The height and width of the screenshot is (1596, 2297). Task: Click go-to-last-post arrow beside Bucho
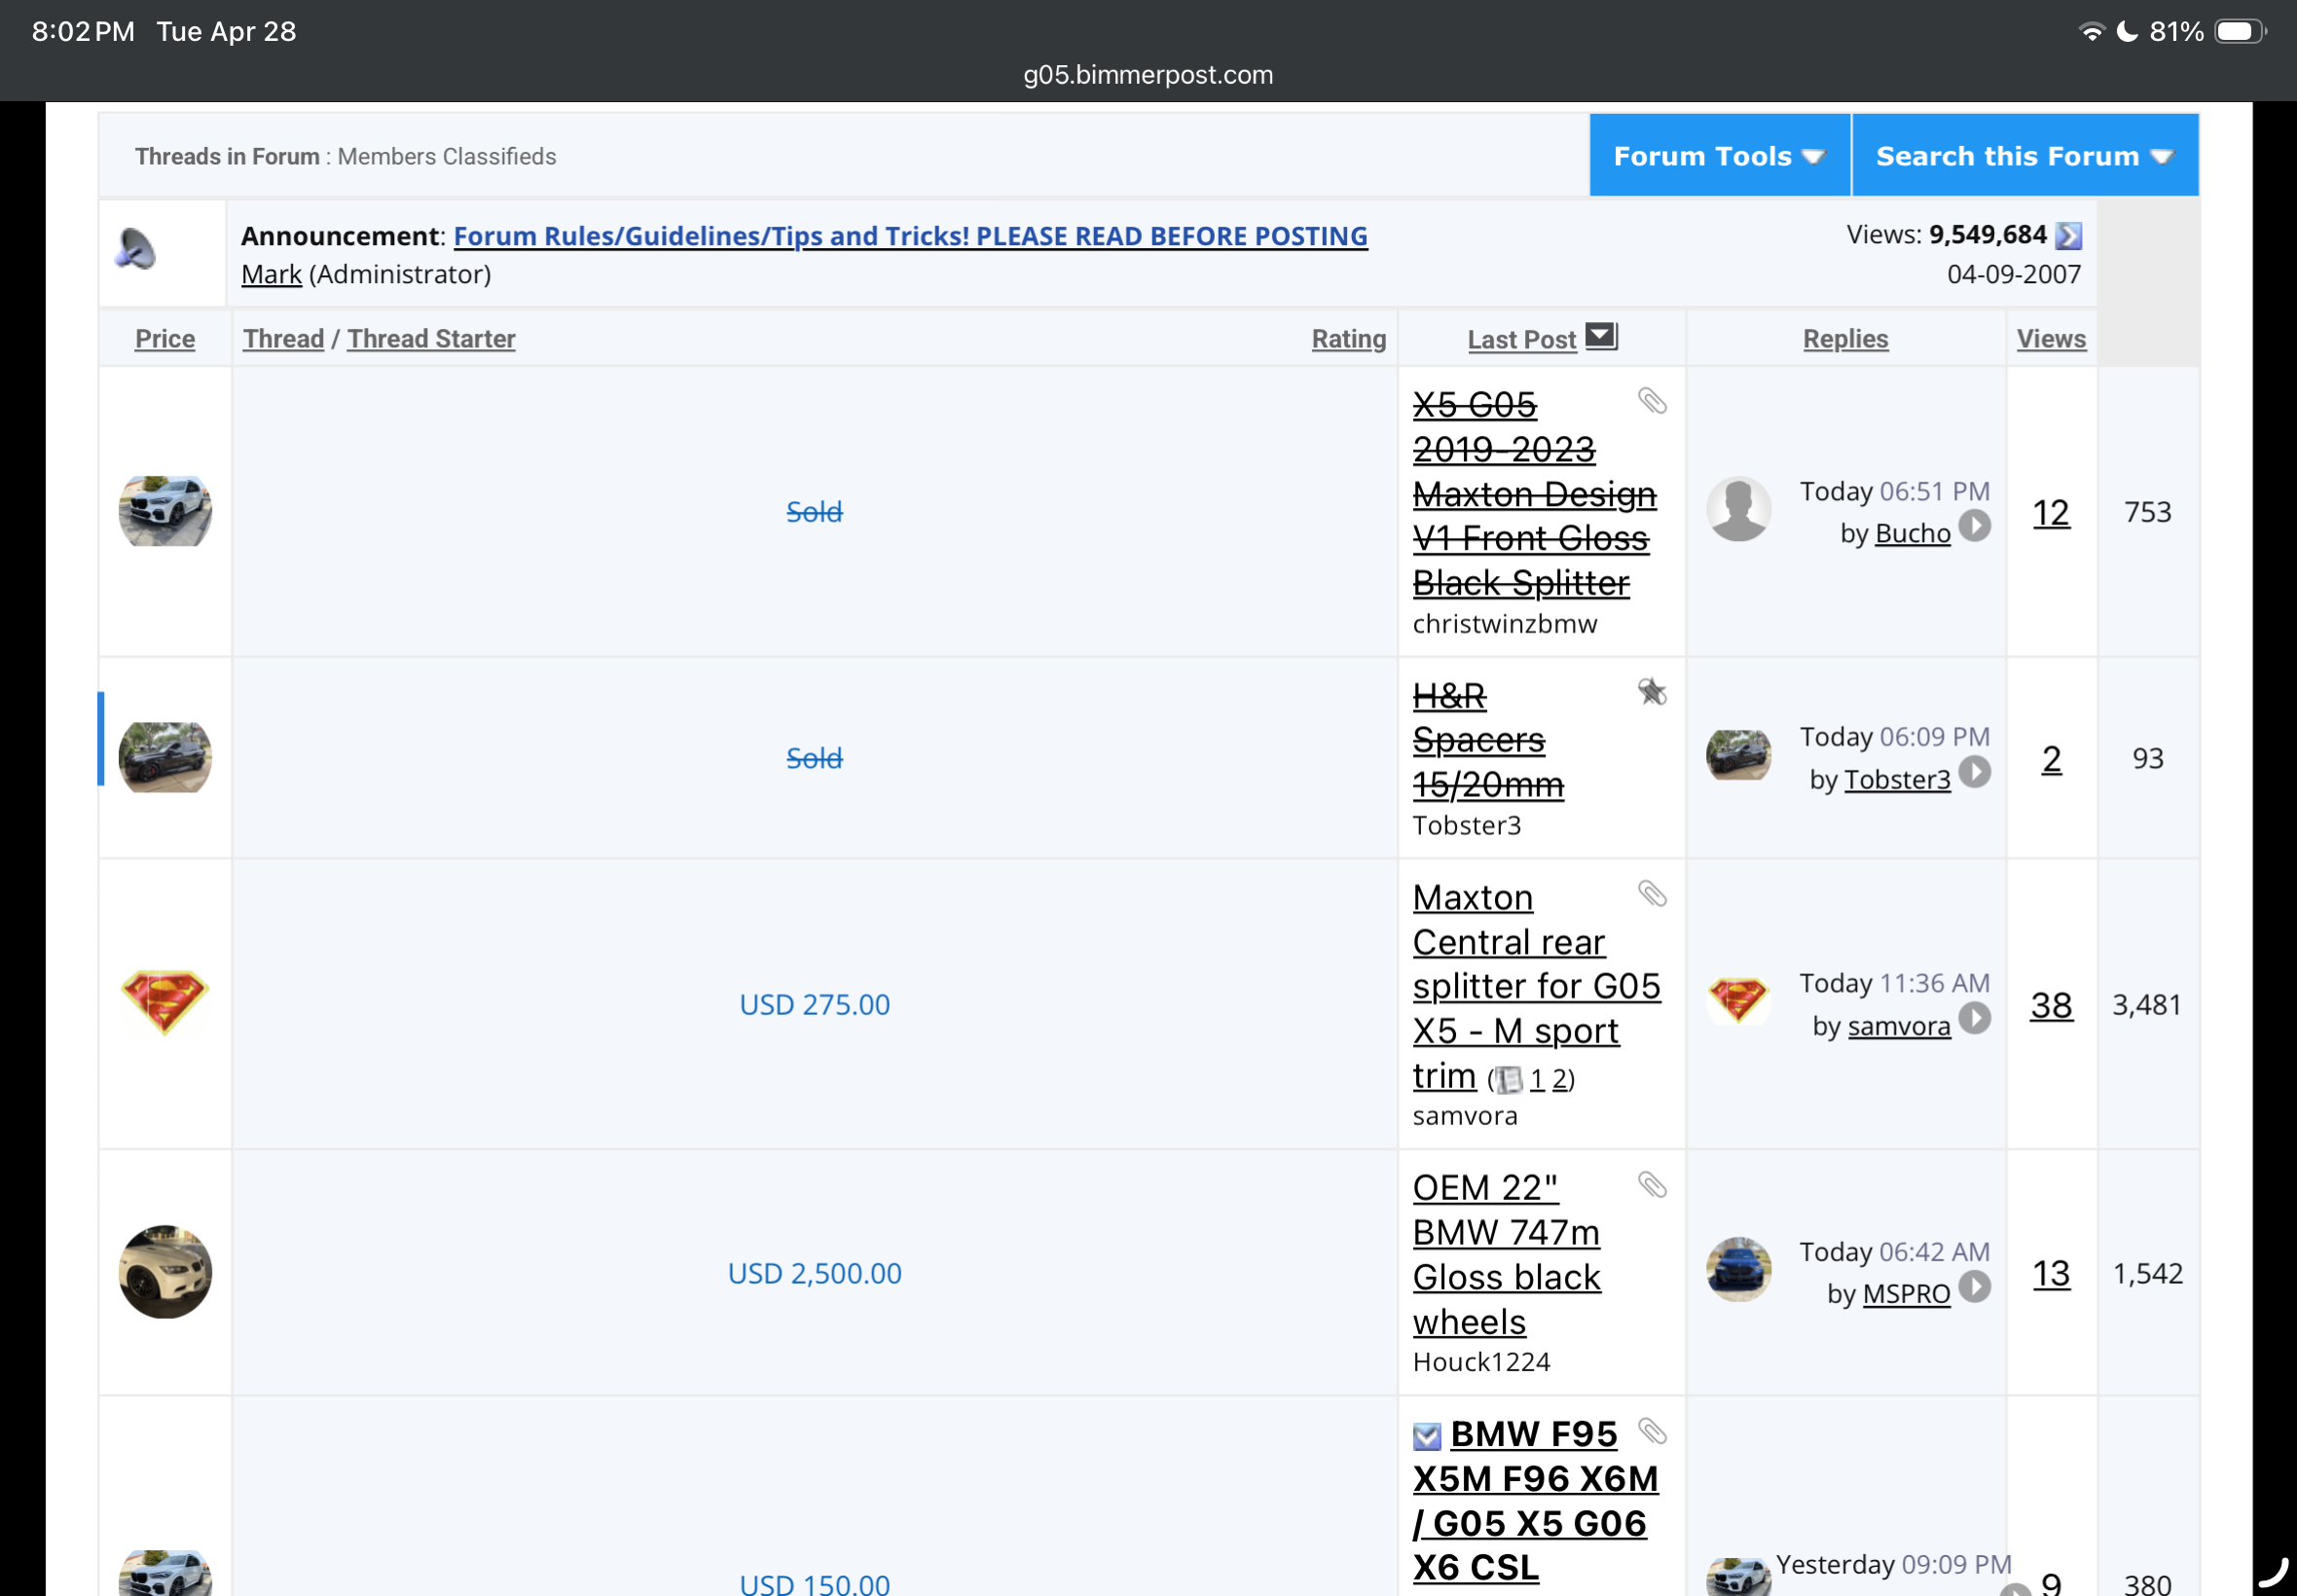[1974, 526]
